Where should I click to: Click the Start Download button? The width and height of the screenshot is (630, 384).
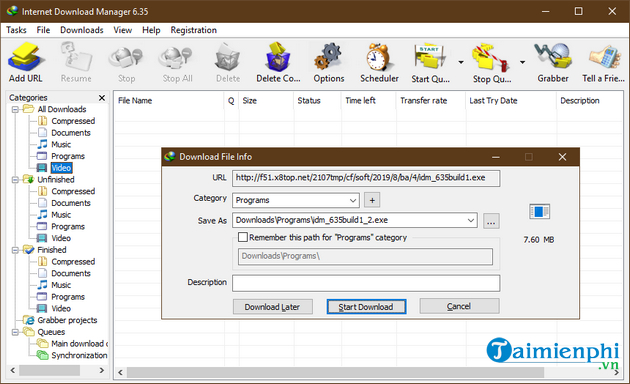pos(366,307)
